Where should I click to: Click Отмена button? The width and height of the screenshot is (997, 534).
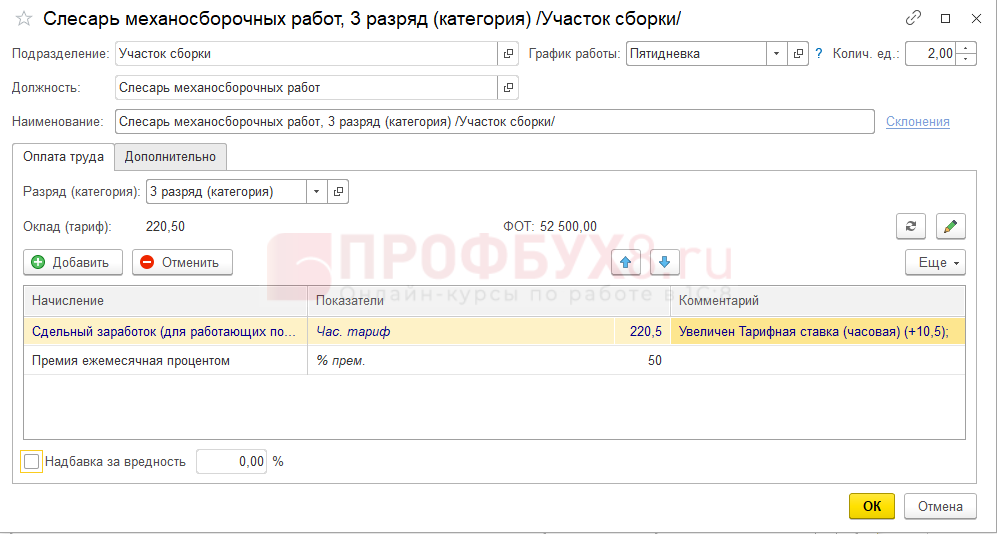pyautogui.click(x=940, y=506)
